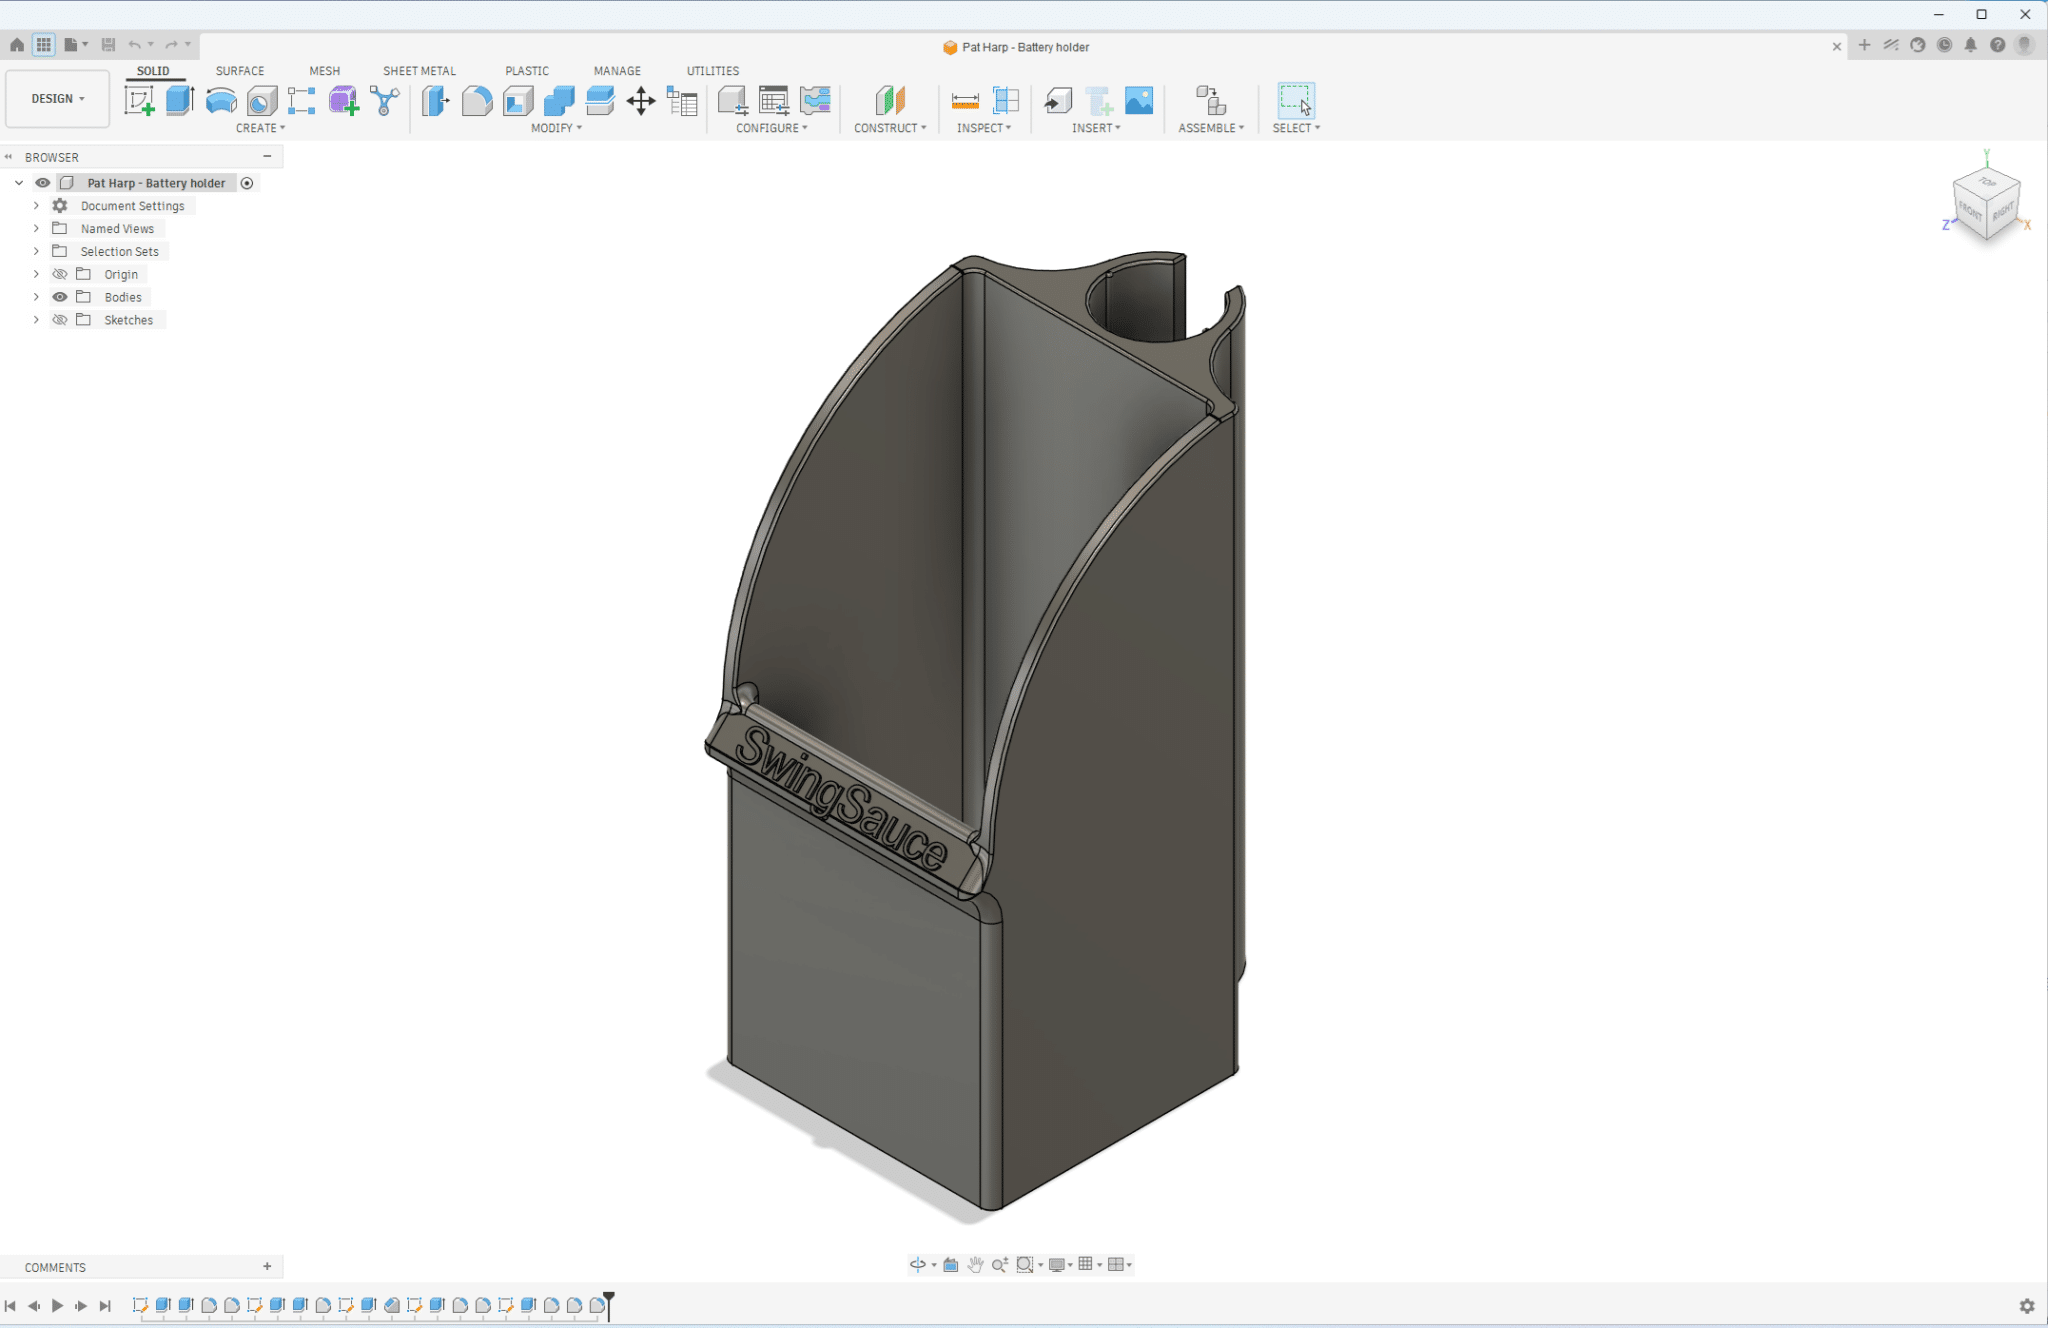The image size is (2048, 1328).
Task: Select the Press Pull tool
Action: (436, 100)
